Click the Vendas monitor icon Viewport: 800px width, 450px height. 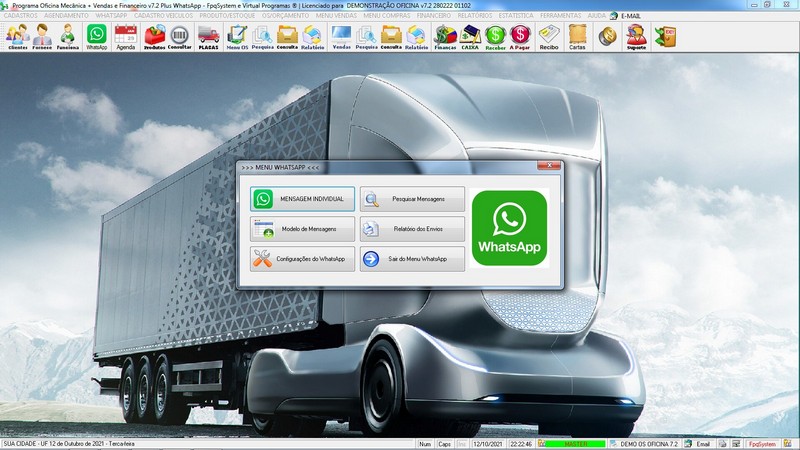(341, 37)
